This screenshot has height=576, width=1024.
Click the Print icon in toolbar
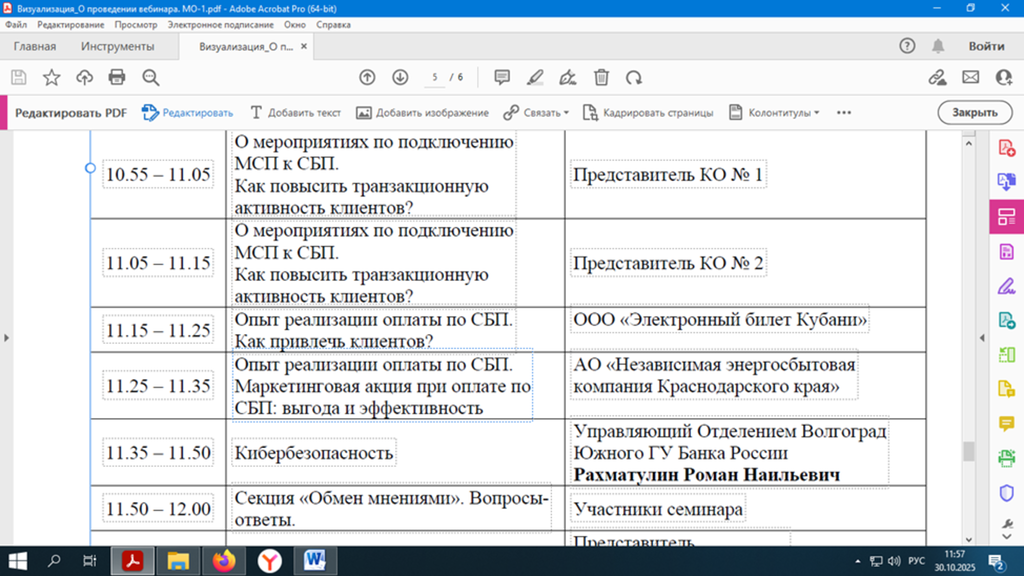click(x=117, y=77)
